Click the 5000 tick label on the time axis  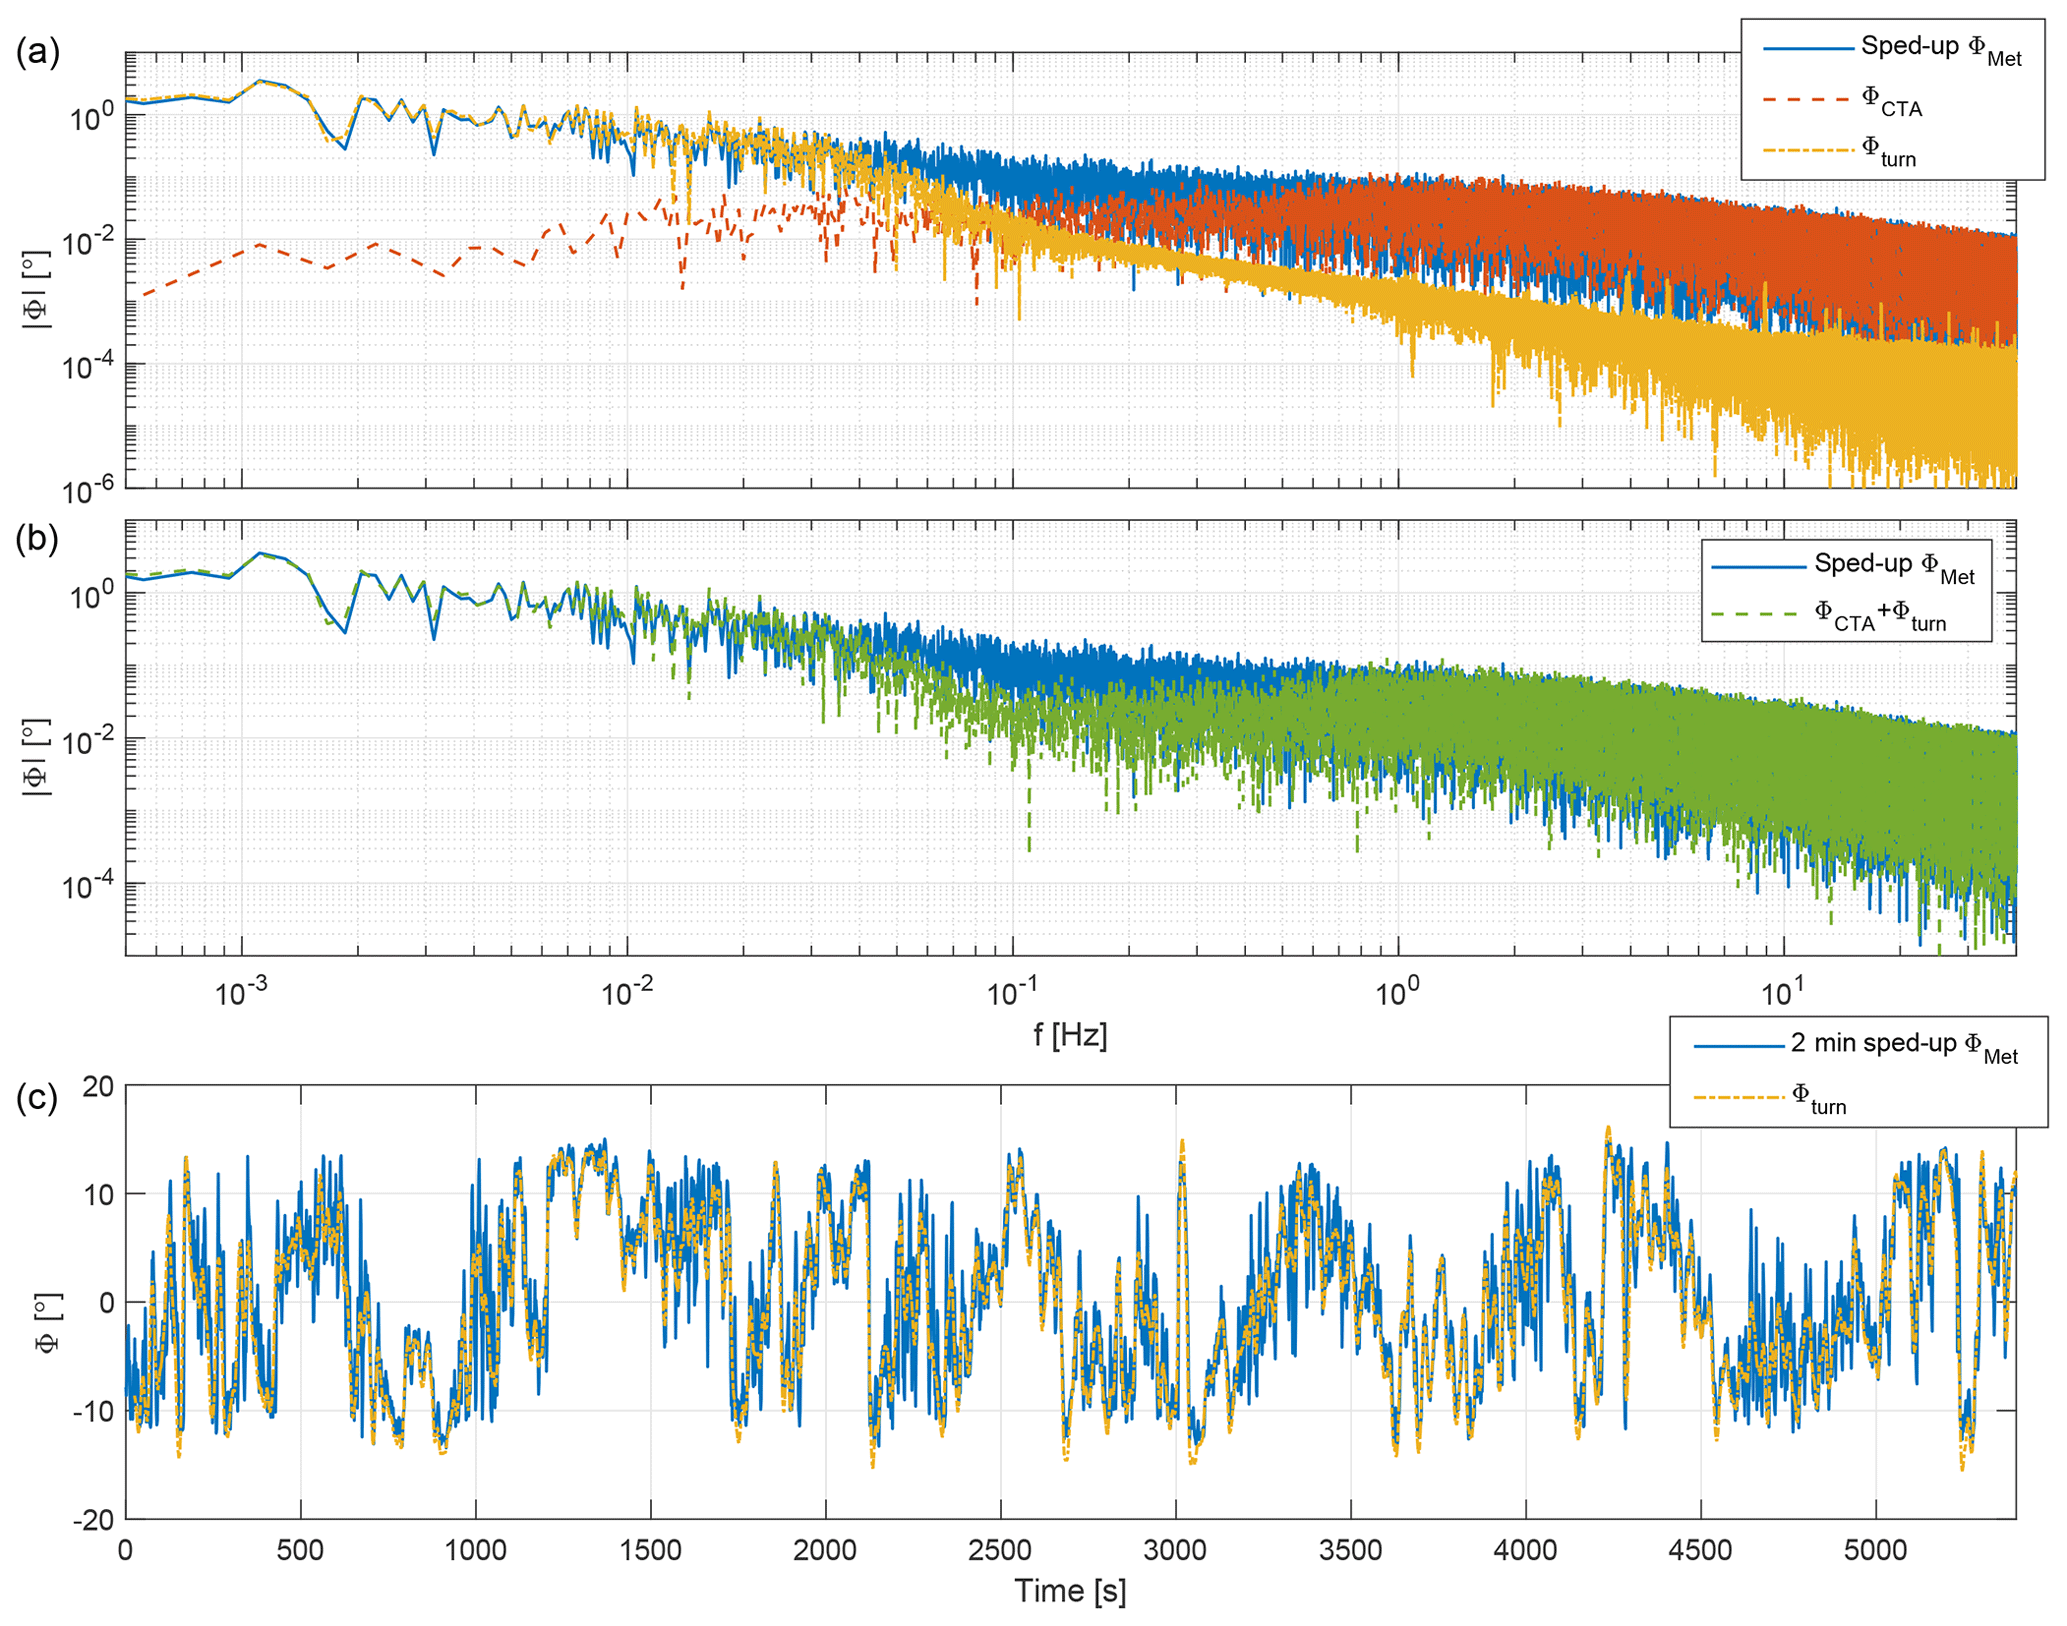coord(1875,1551)
